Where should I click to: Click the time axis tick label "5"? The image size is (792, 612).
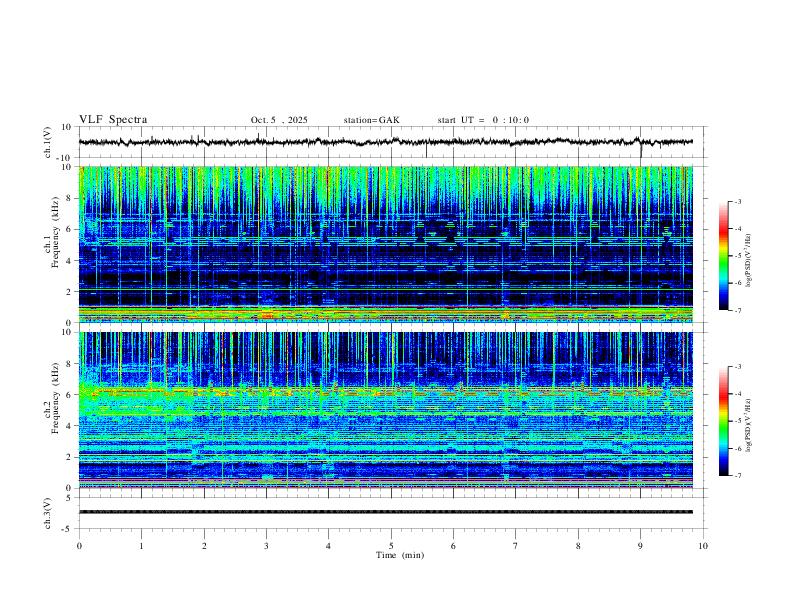(x=391, y=546)
